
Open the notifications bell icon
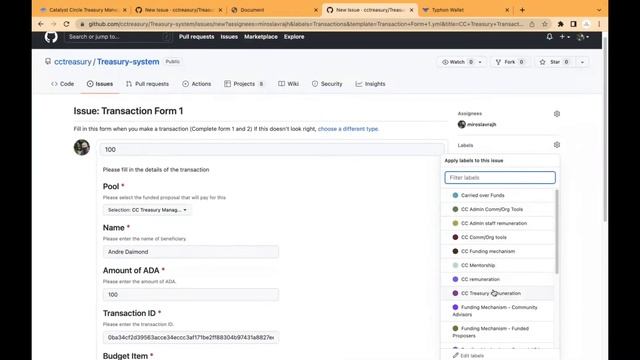pyautogui.click(x=549, y=37)
